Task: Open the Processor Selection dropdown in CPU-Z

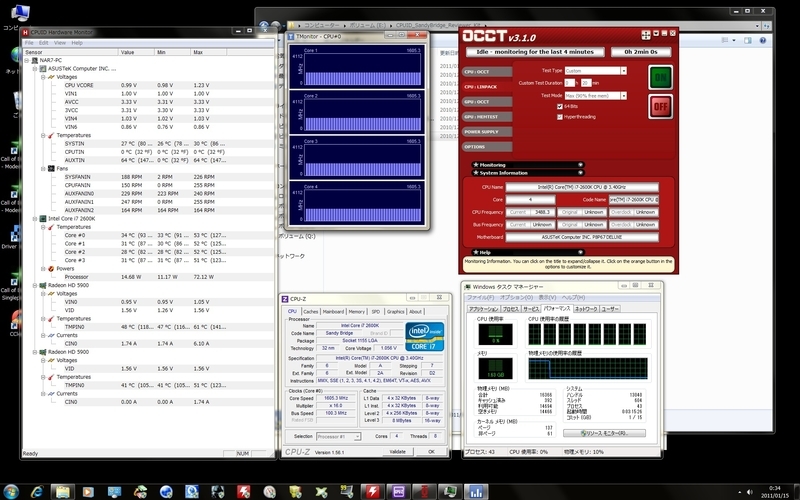Action: (338, 437)
